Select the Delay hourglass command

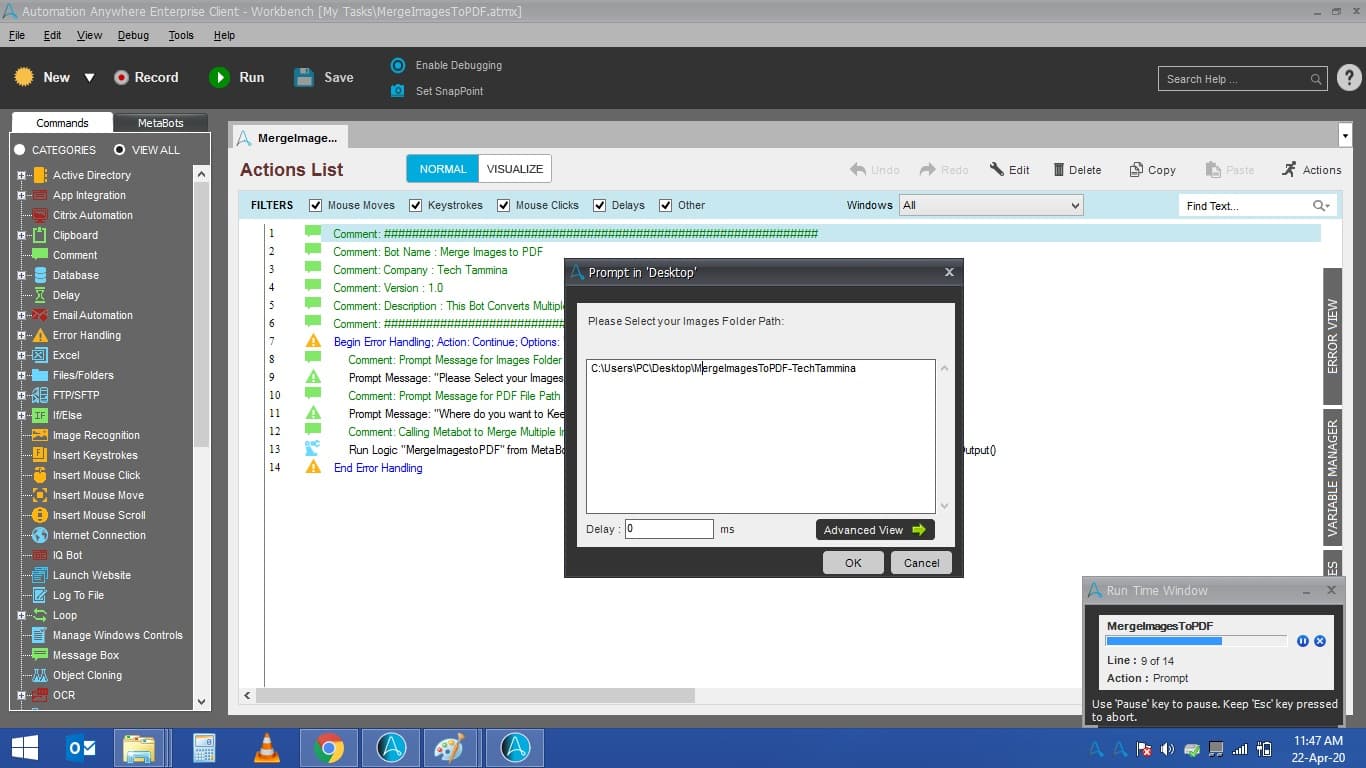[x=40, y=295]
